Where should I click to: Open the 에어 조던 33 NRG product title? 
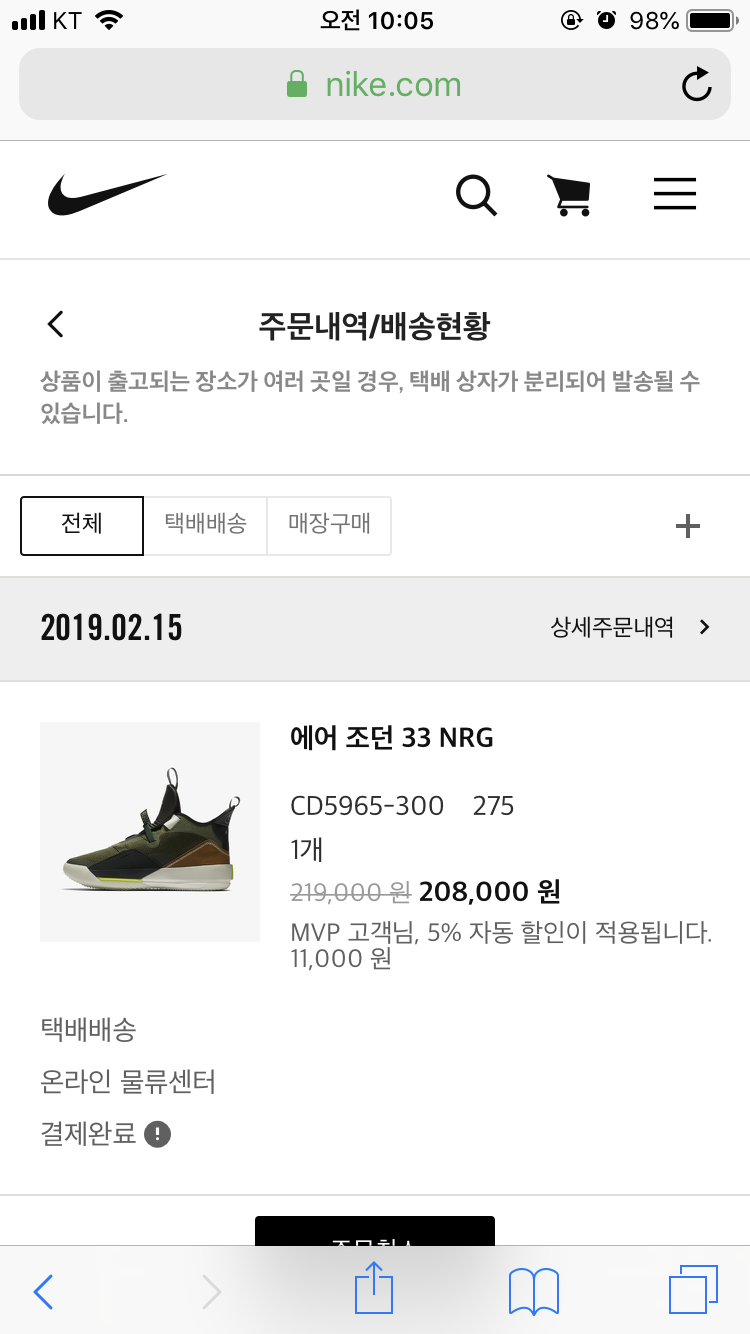392,738
